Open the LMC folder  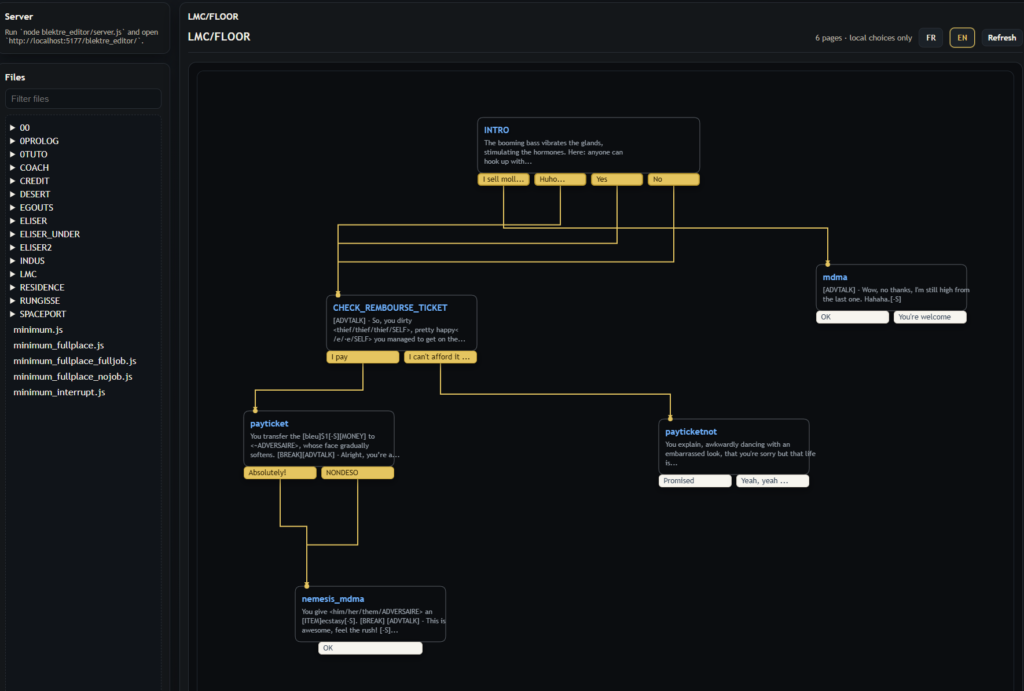29,274
